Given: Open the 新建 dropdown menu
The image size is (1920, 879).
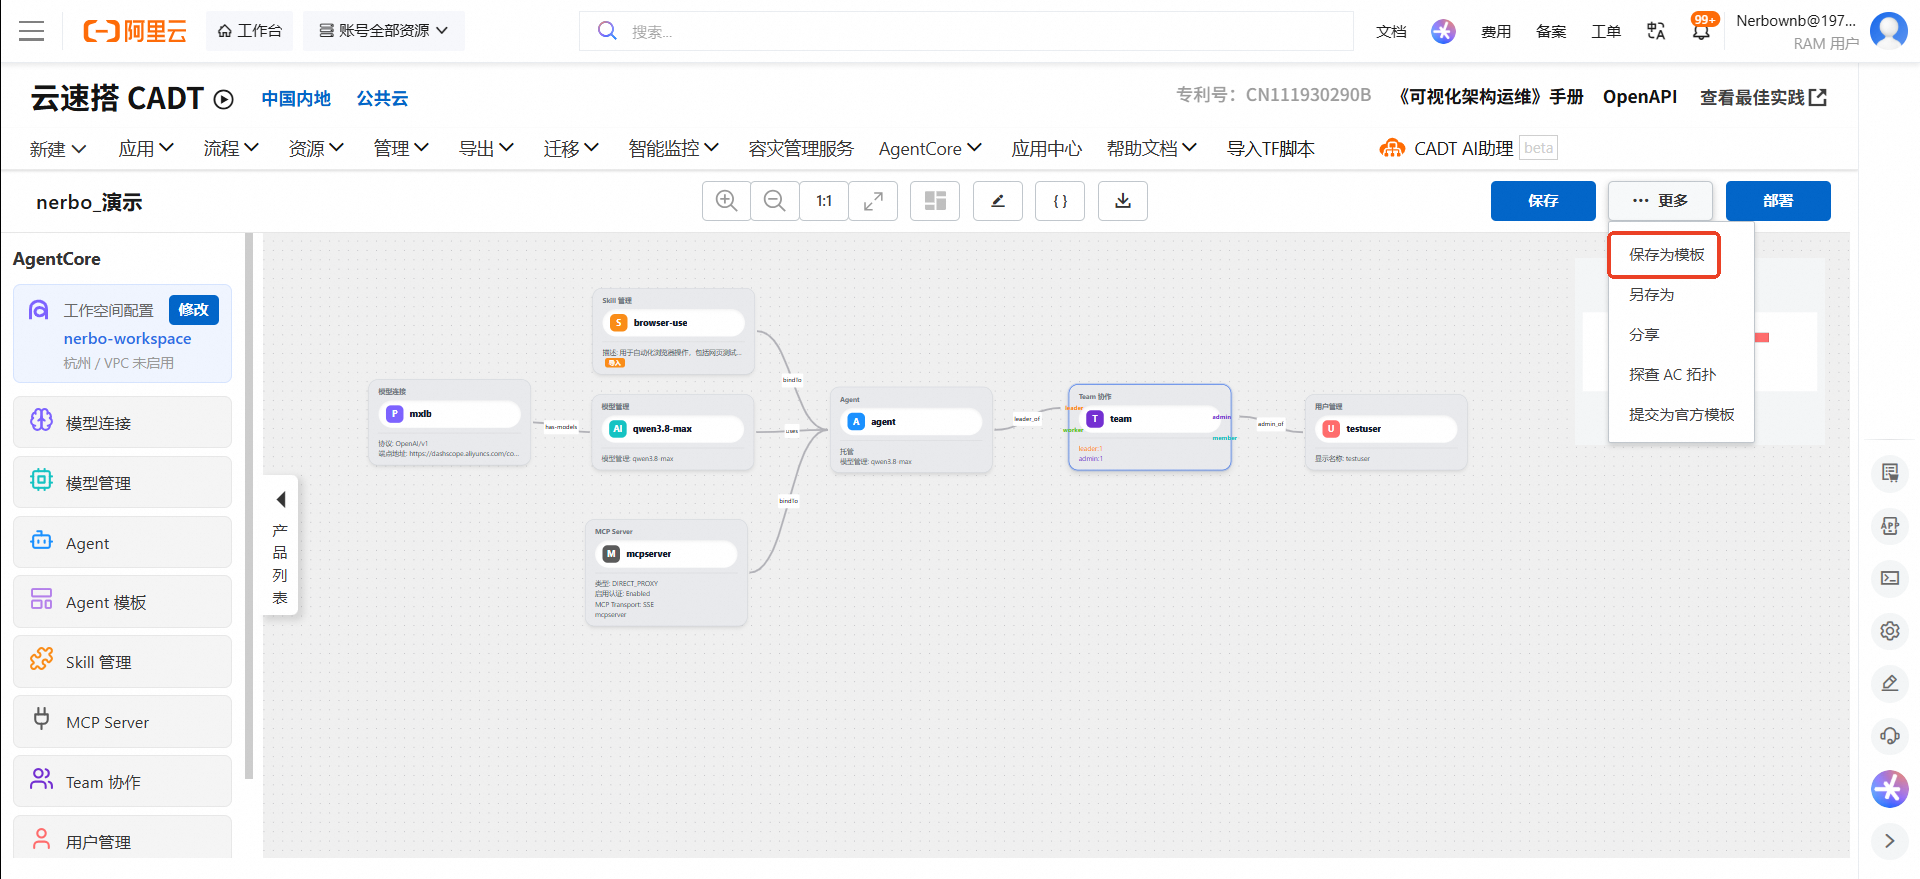Looking at the screenshot, I should tap(58, 149).
